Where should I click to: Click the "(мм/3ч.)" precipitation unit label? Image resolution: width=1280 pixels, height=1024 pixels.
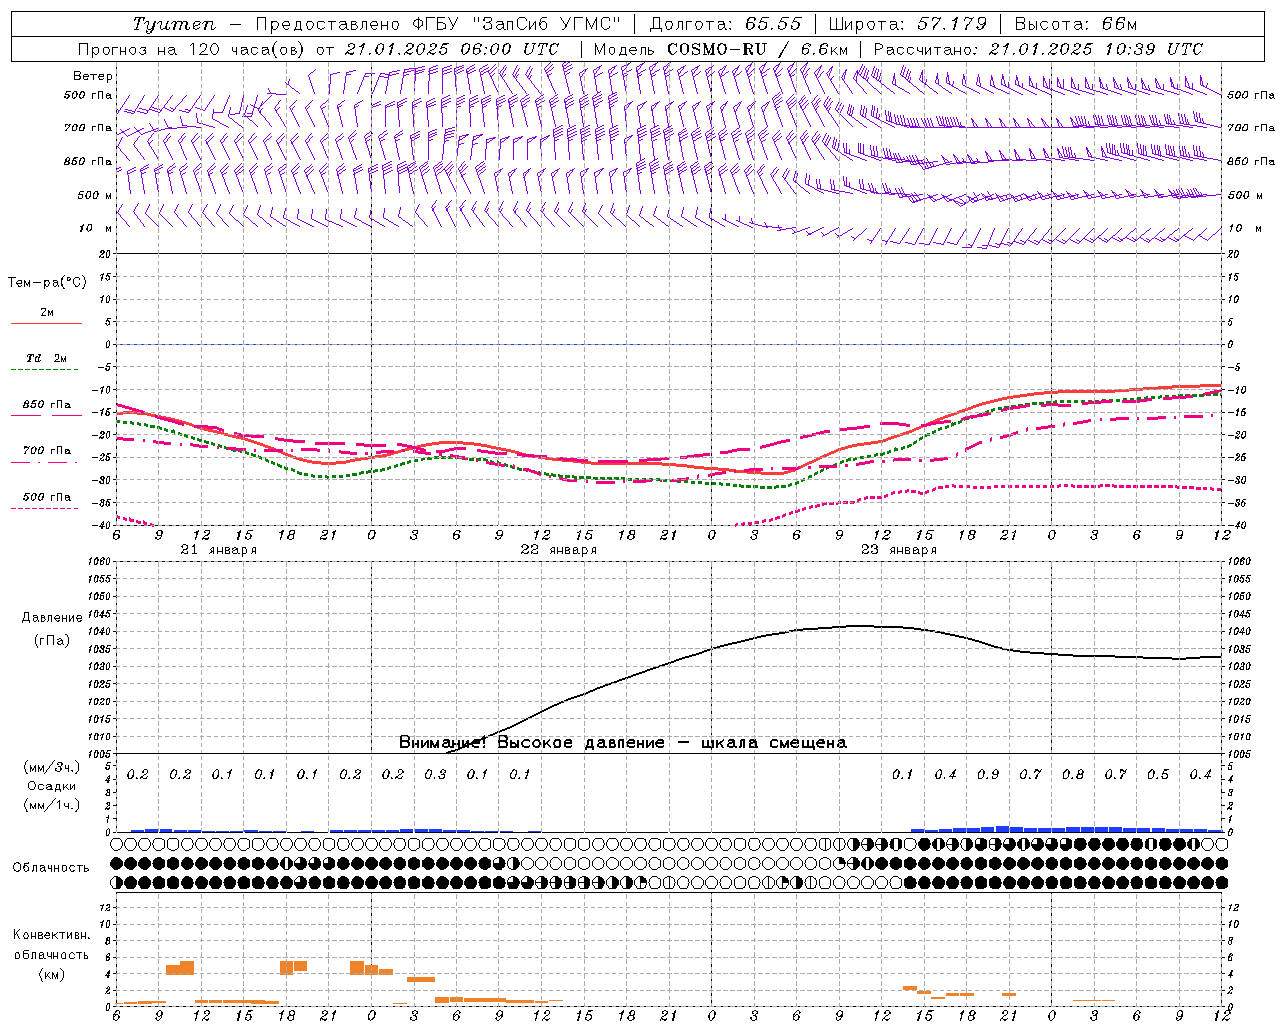(x=51, y=767)
